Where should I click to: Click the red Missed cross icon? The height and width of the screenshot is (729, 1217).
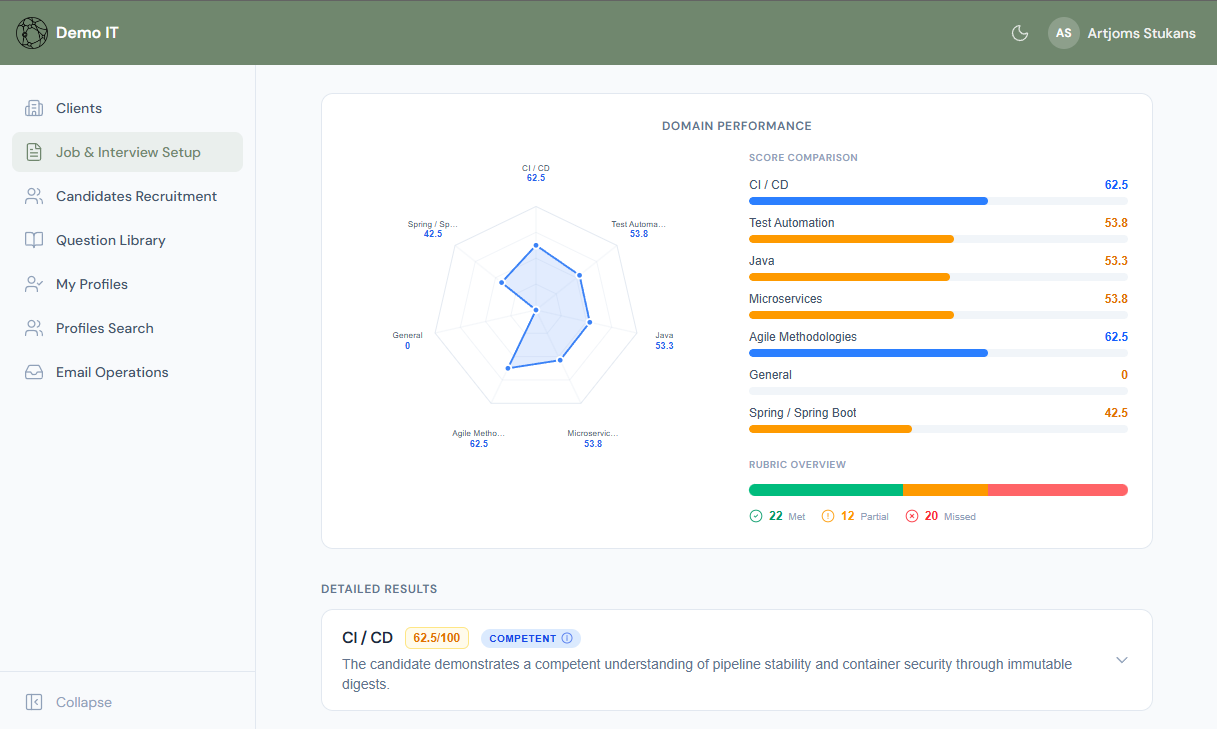coord(912,516)
